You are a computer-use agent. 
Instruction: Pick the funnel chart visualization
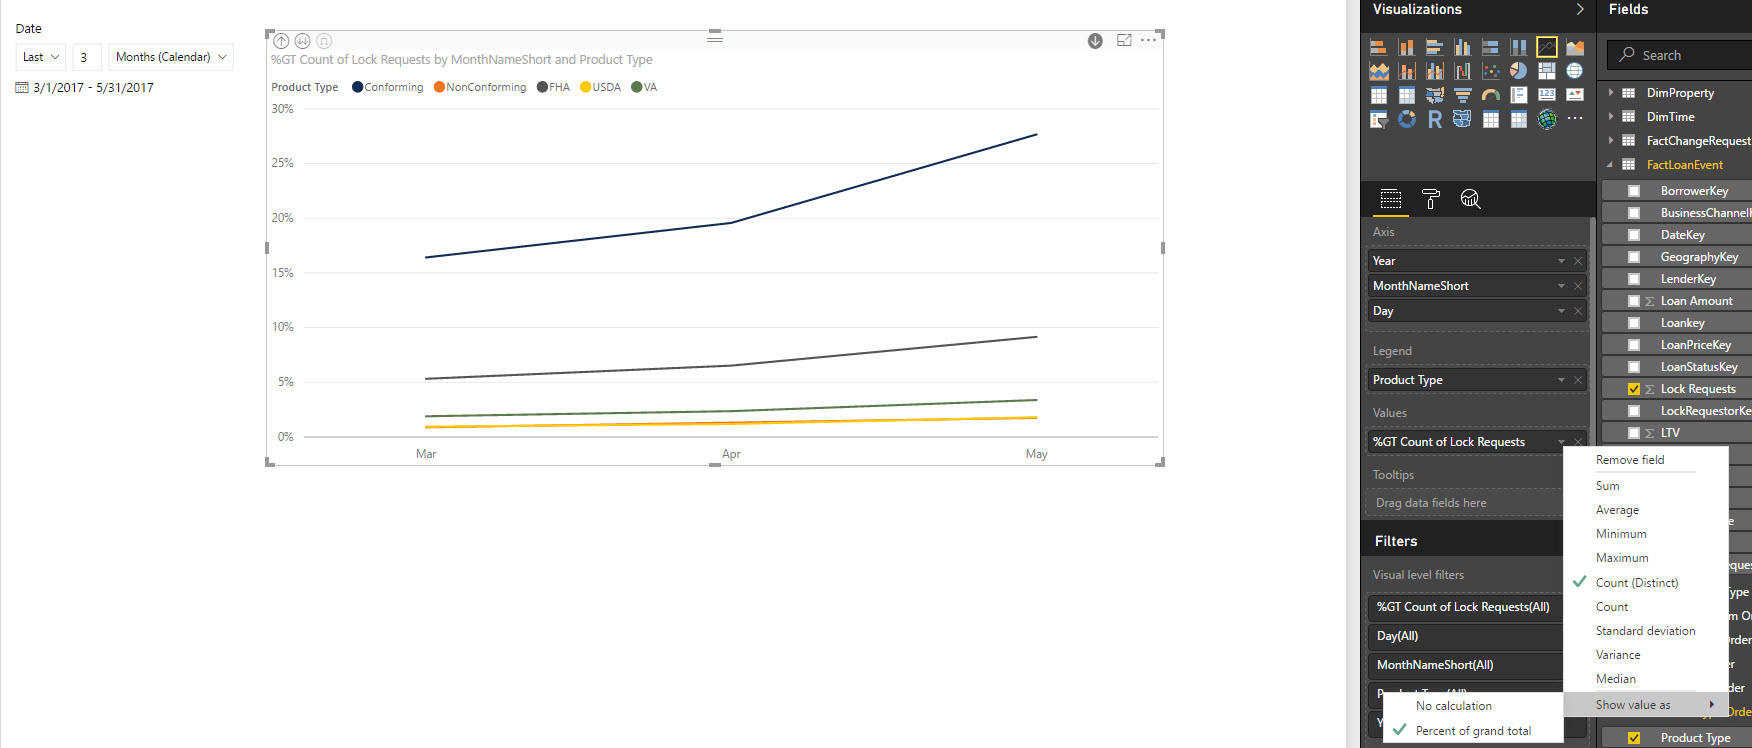[1462, 95]
